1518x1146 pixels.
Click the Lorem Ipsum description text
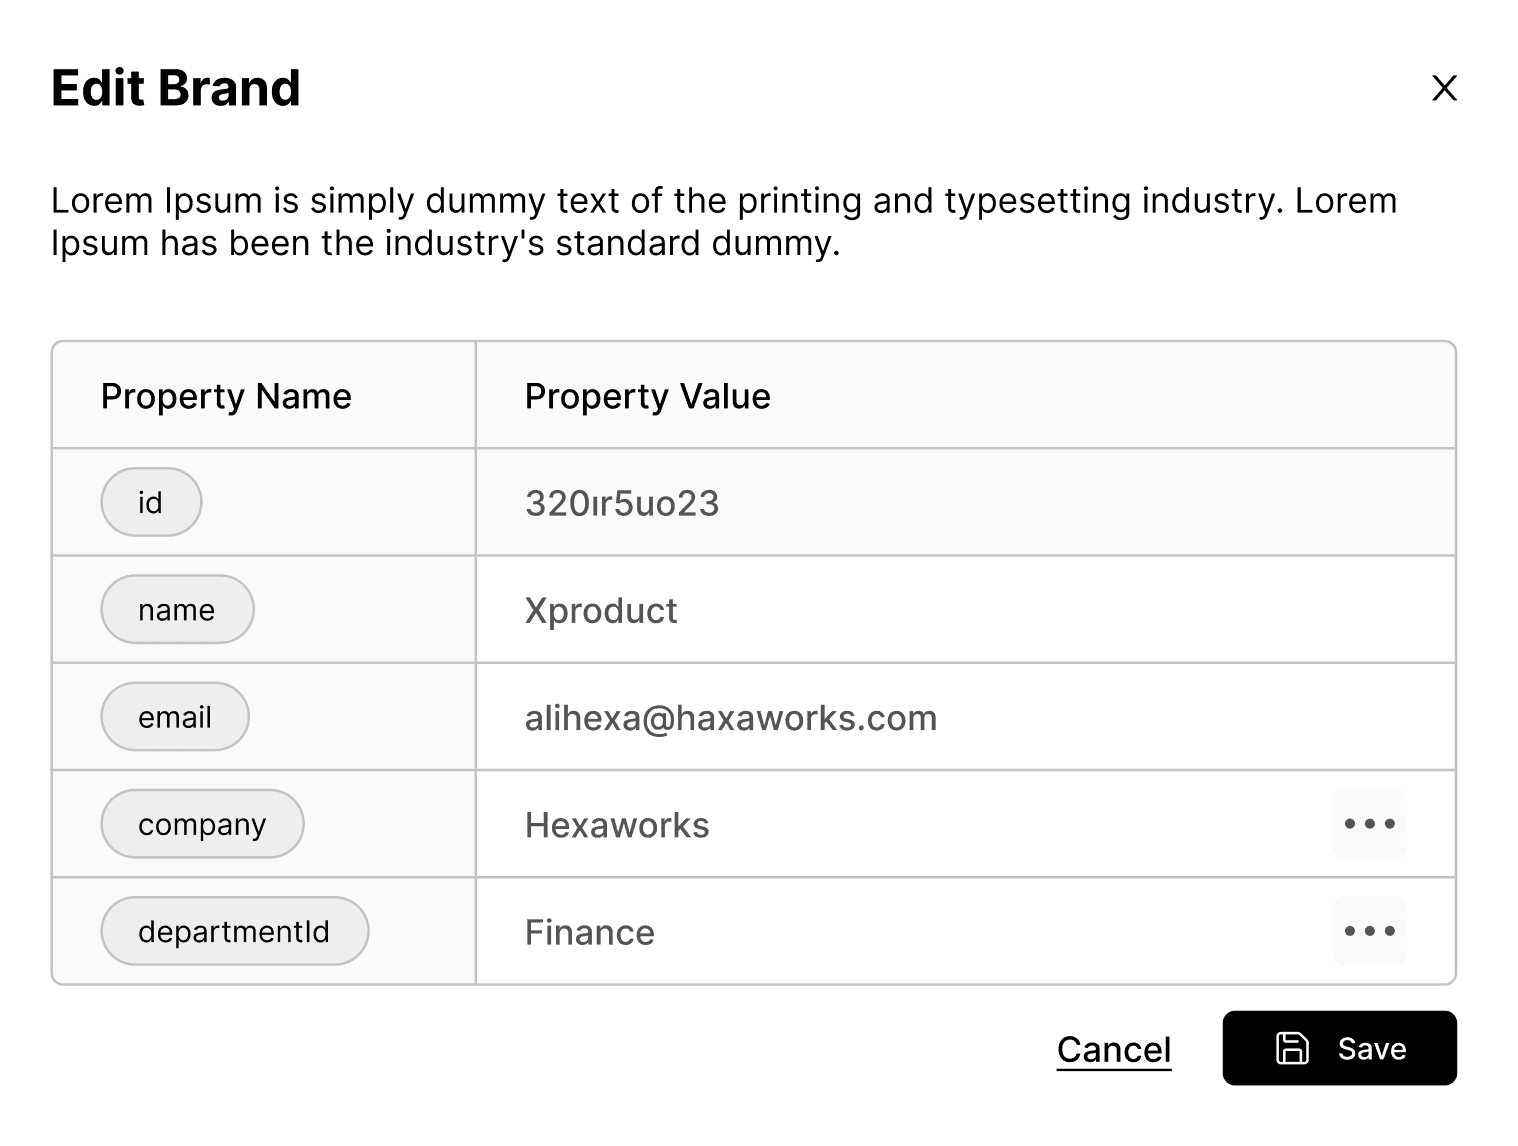pos(723,222)
